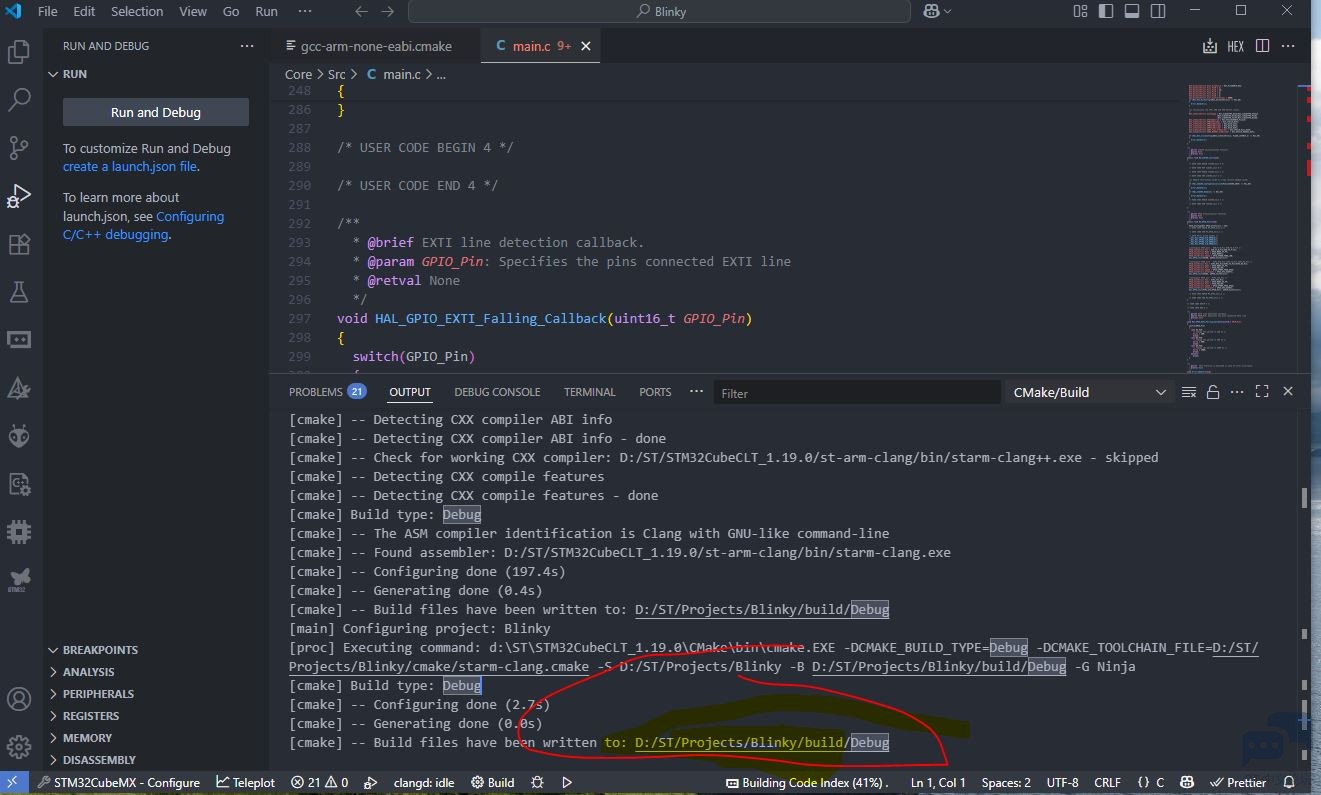Click the debug bug icon in status bar
The width and height of the screenshot is (1321, 795).
538,783
